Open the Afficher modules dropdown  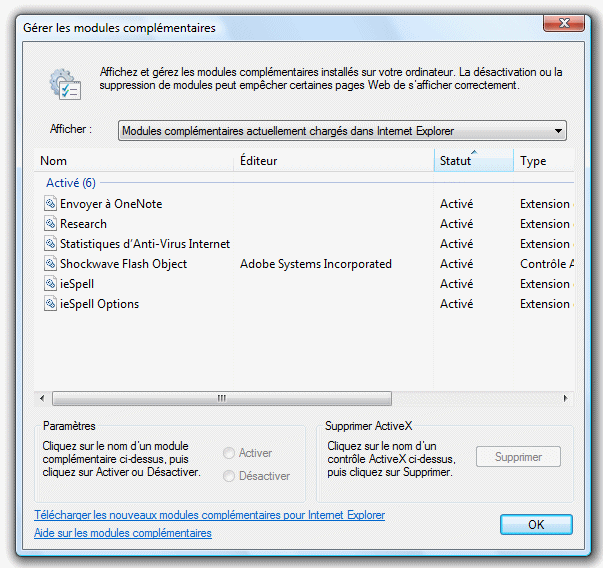tap(342, 131)
